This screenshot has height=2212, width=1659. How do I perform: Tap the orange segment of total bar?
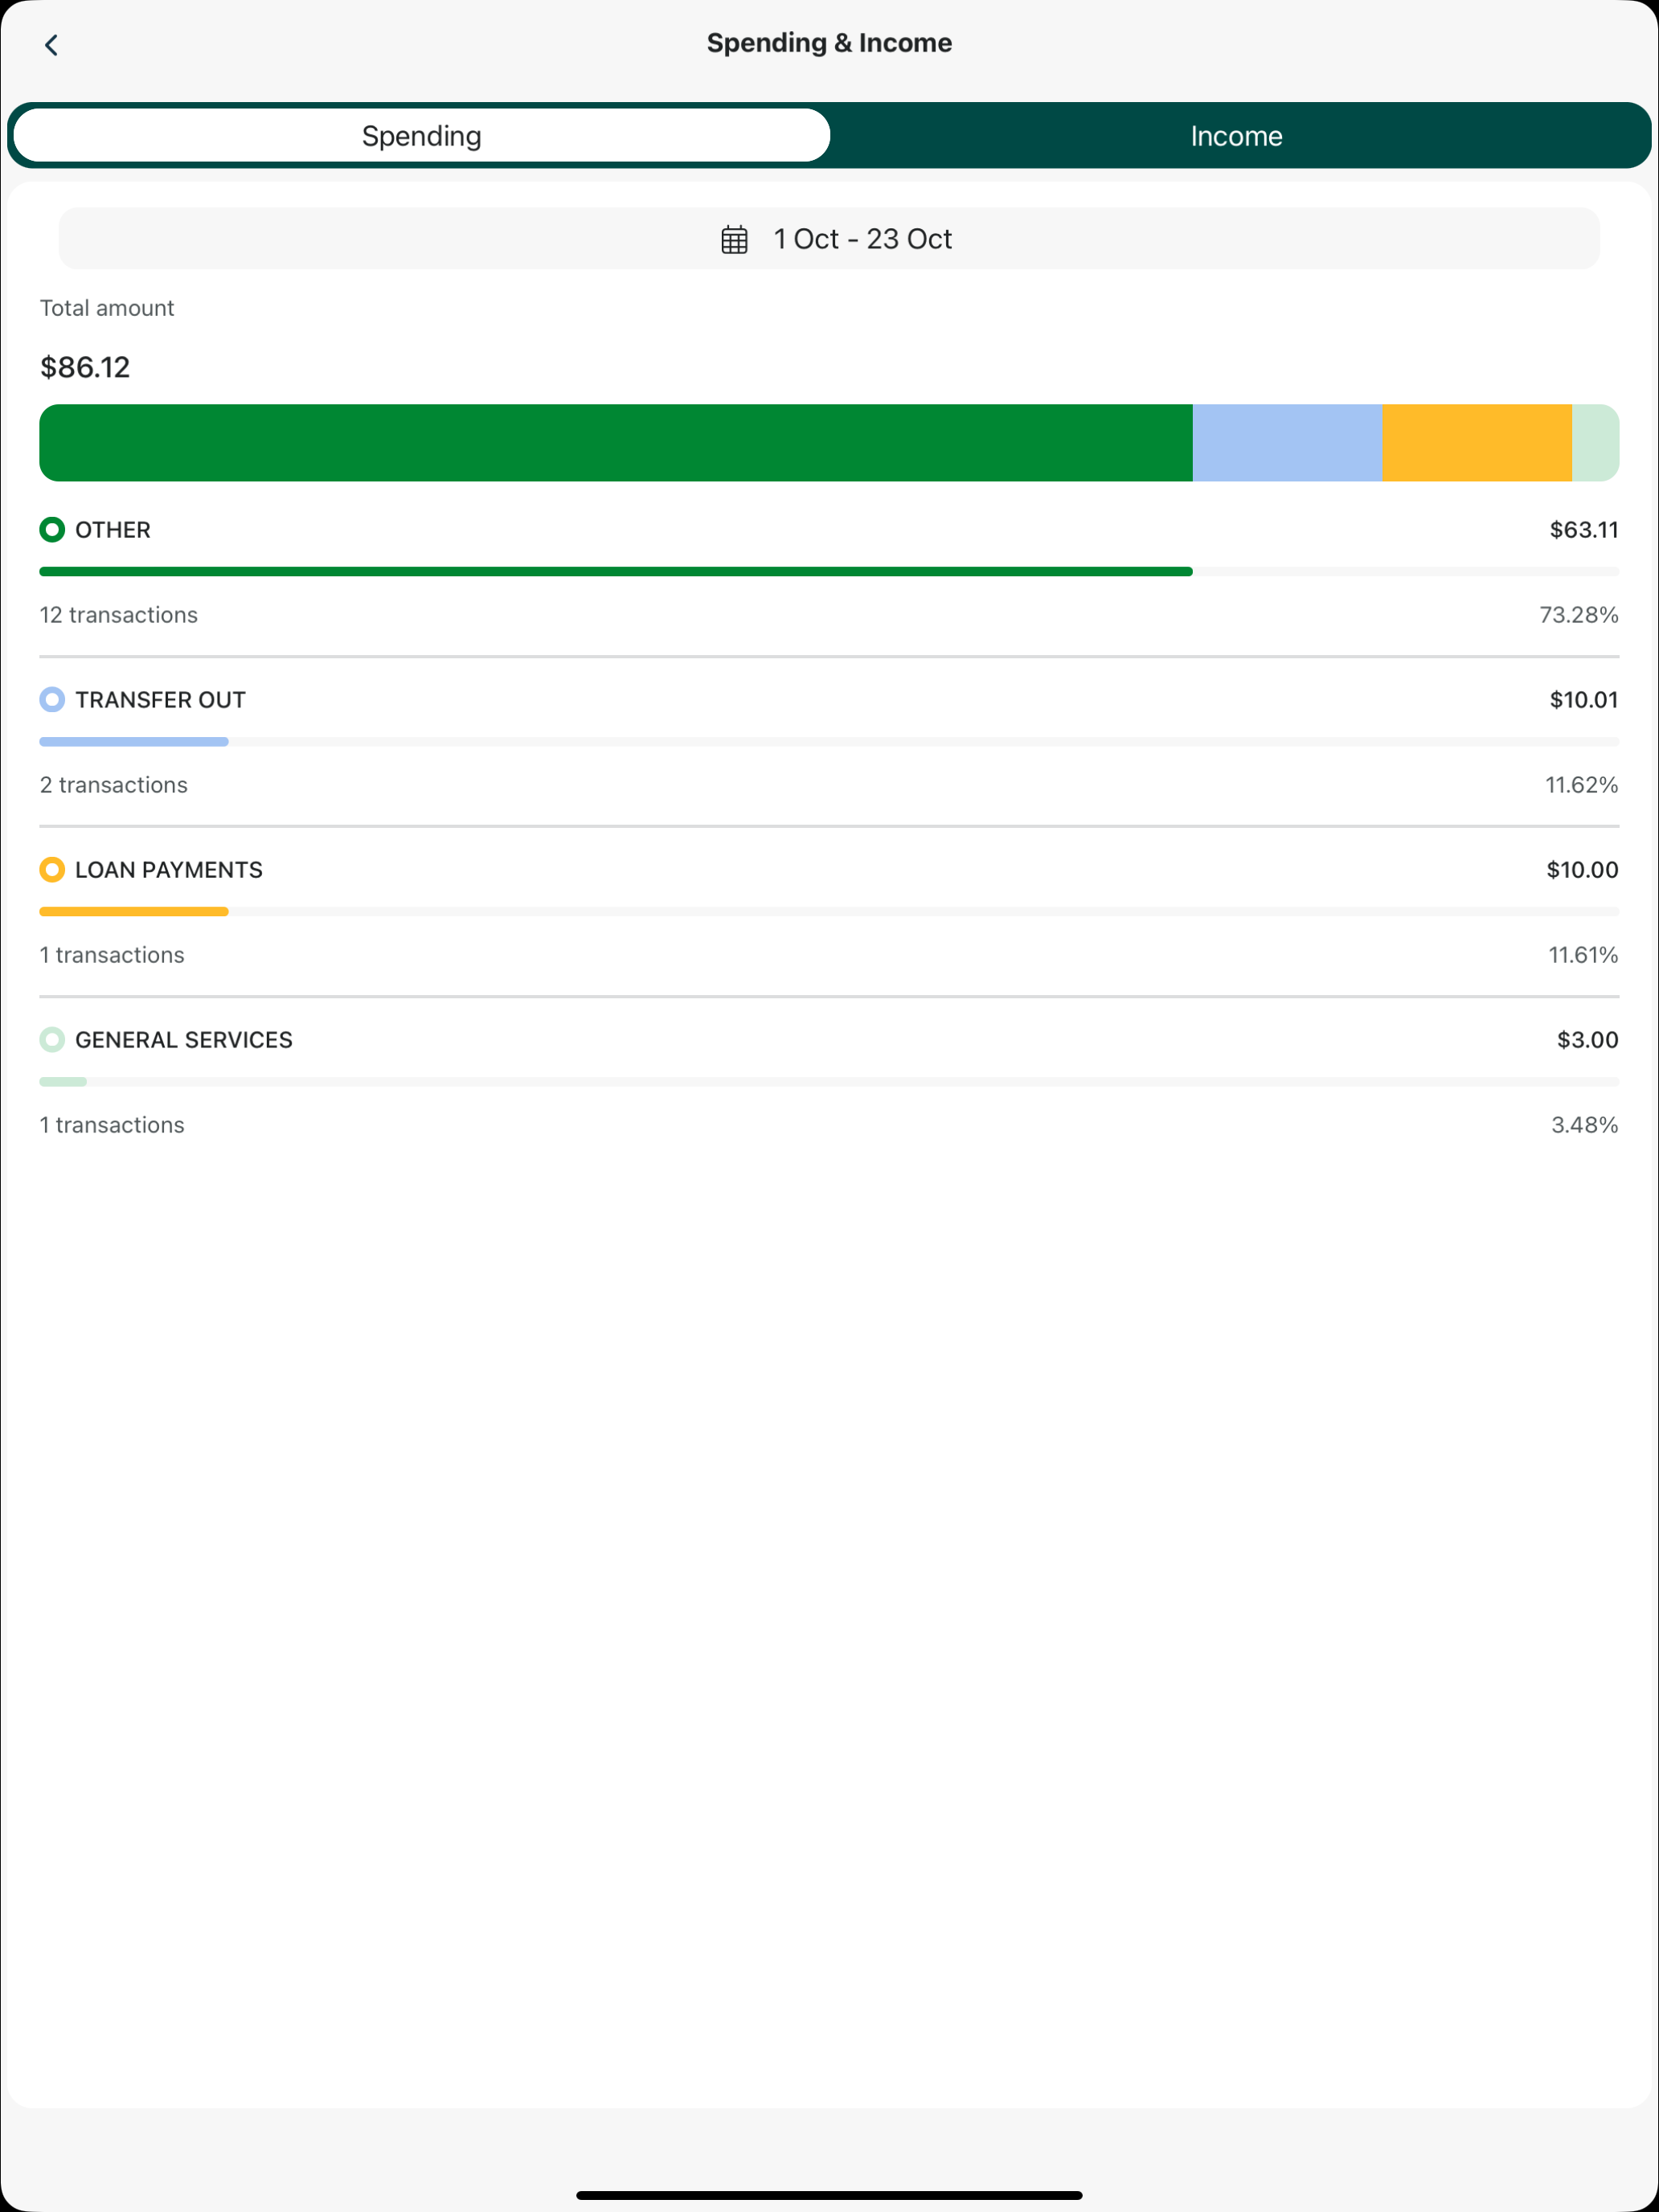[1477, 443]
